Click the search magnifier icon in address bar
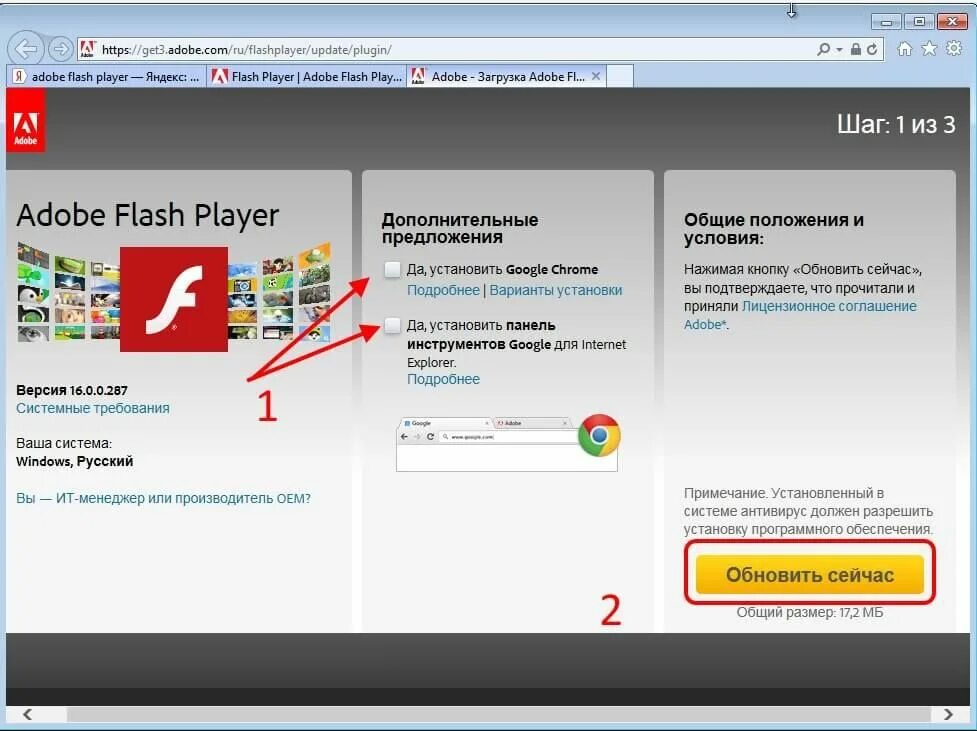 tap(823, 49)
